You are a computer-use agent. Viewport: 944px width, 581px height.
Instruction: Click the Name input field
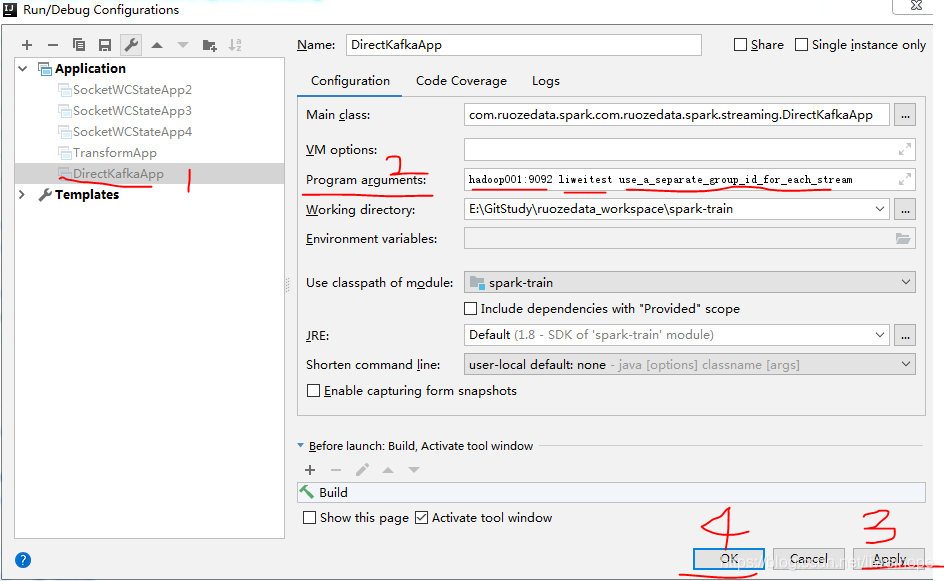click(523, 45)
